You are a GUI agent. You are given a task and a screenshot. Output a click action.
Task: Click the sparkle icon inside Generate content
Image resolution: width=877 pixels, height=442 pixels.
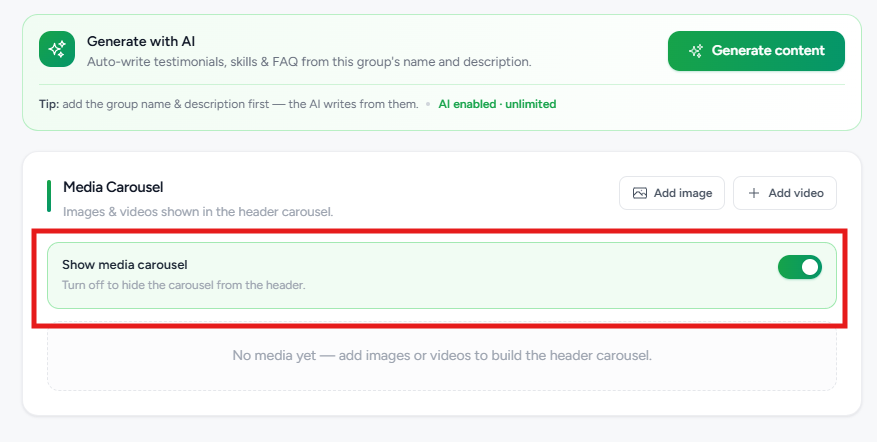click(696, 51)
